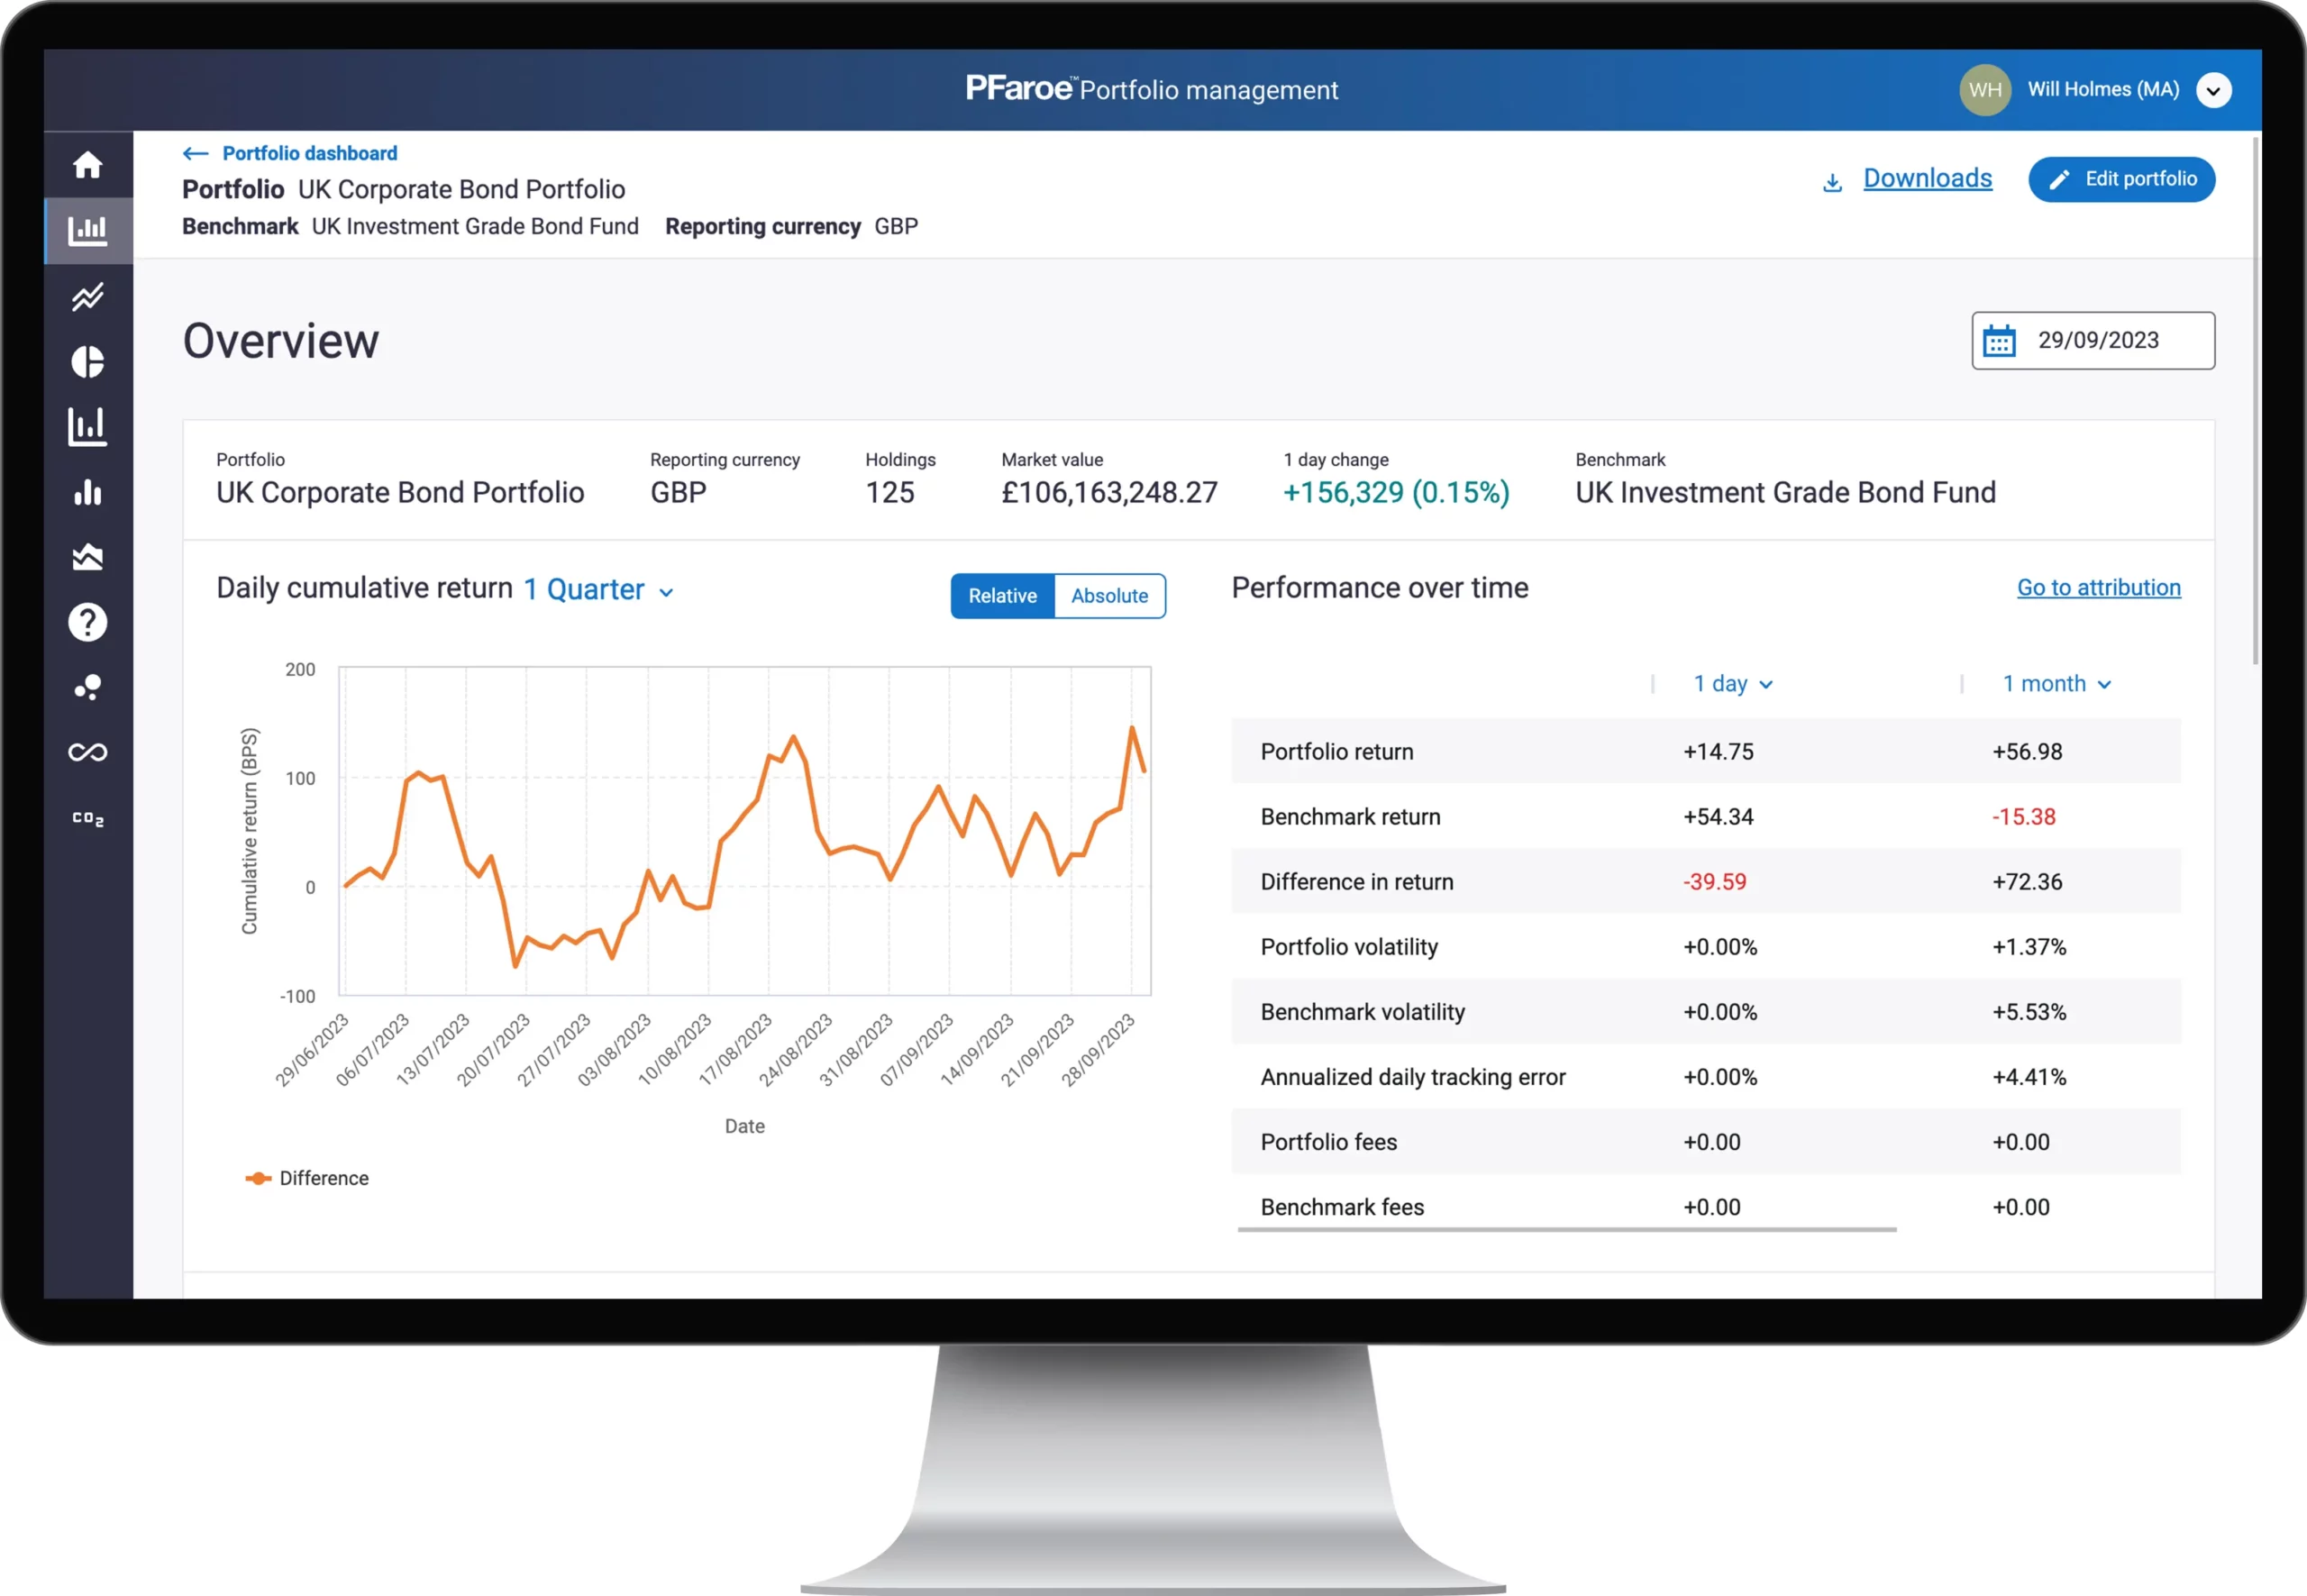Switch chart to Relative view
2307x1596 pixels.
(x=1002, y=596)
